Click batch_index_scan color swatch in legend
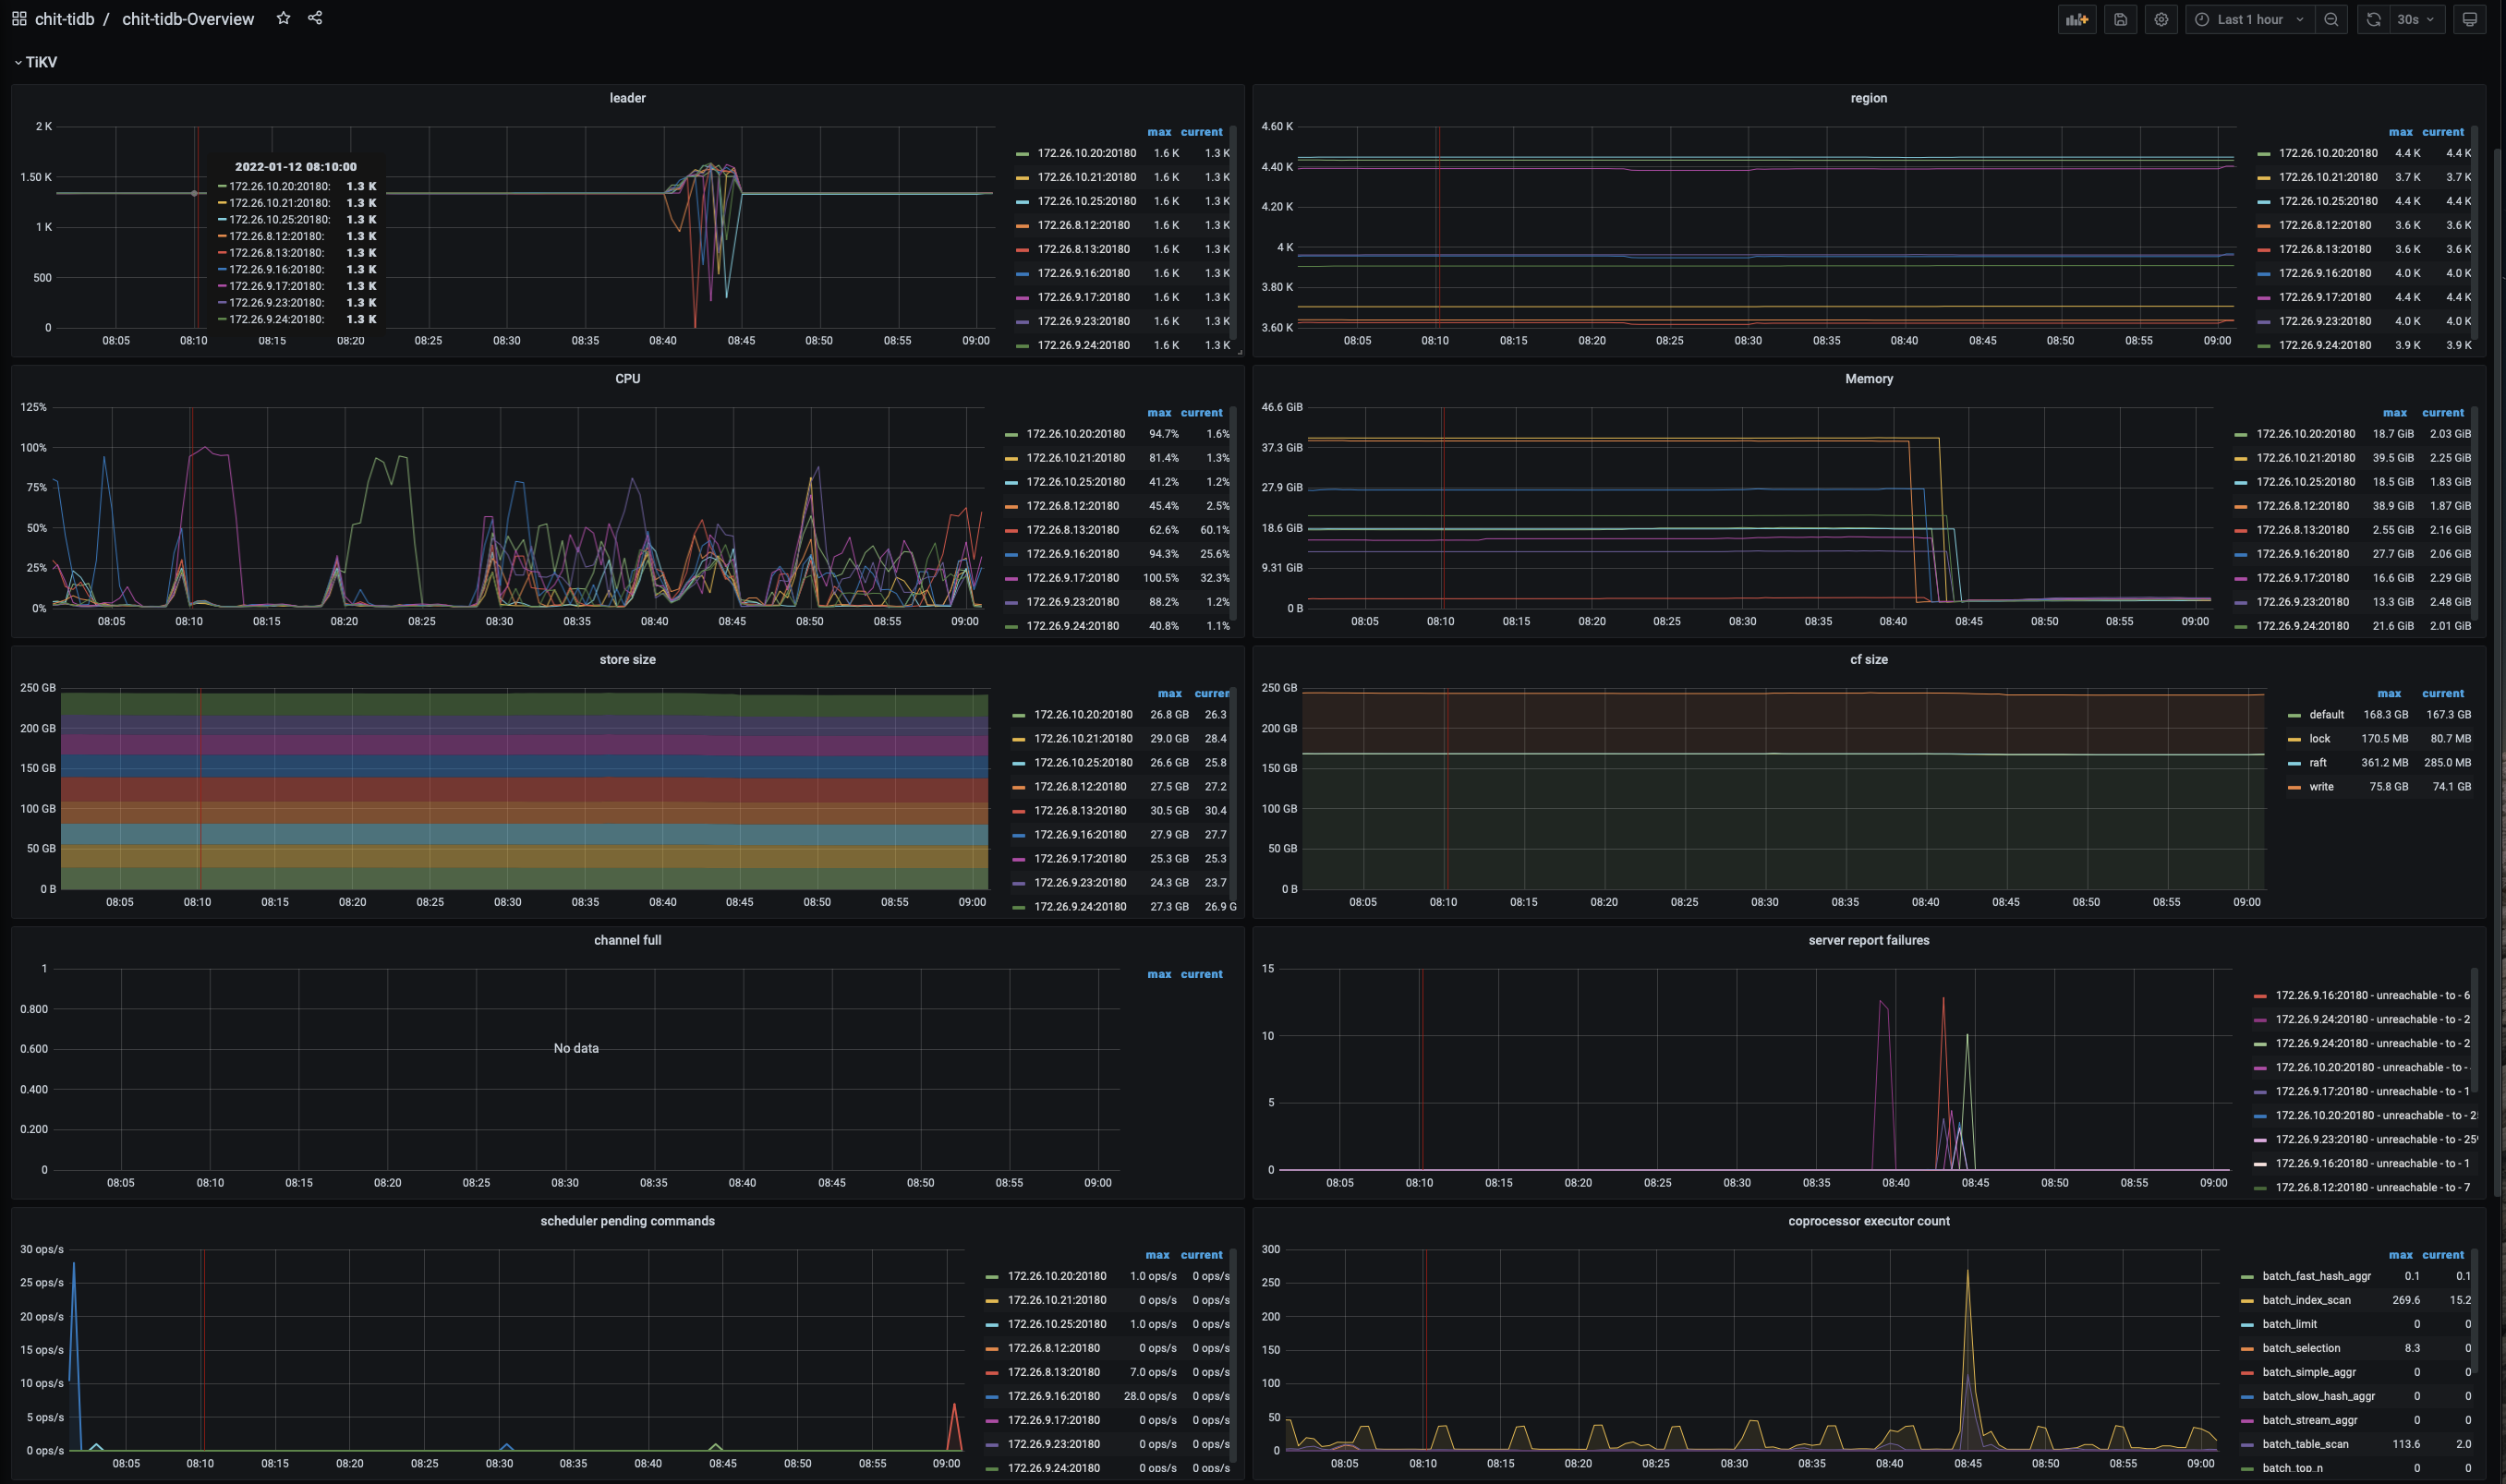 tap(2247, 1300)
